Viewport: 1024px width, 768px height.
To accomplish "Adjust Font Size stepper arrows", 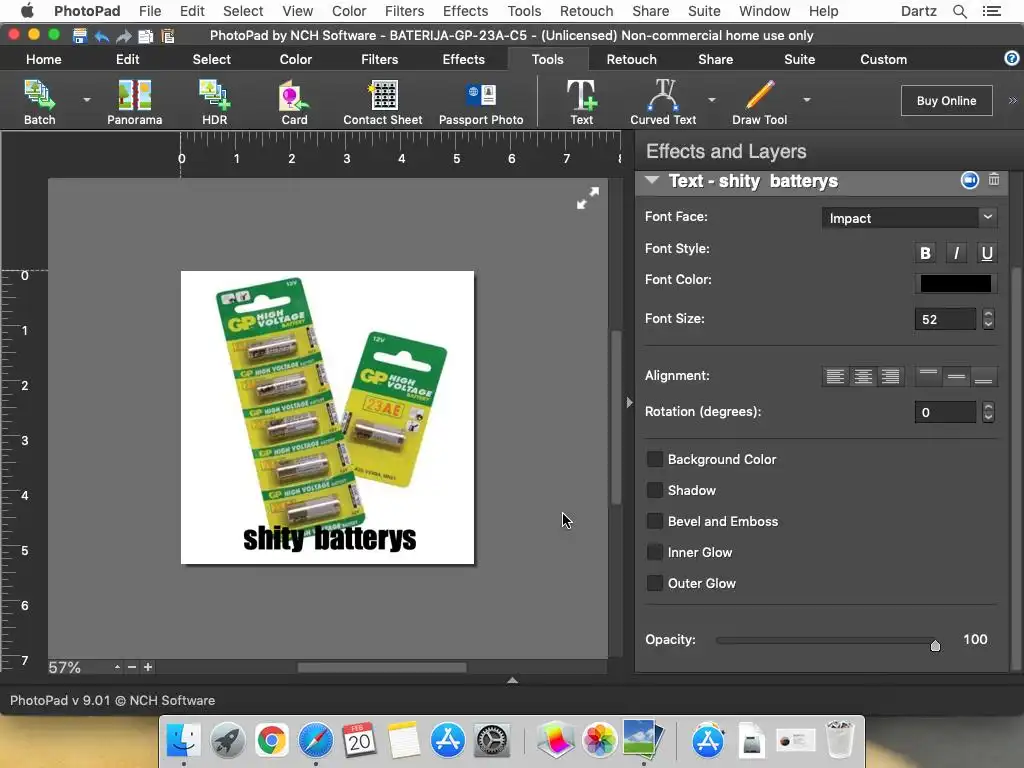I will click(x=988, y=319).
